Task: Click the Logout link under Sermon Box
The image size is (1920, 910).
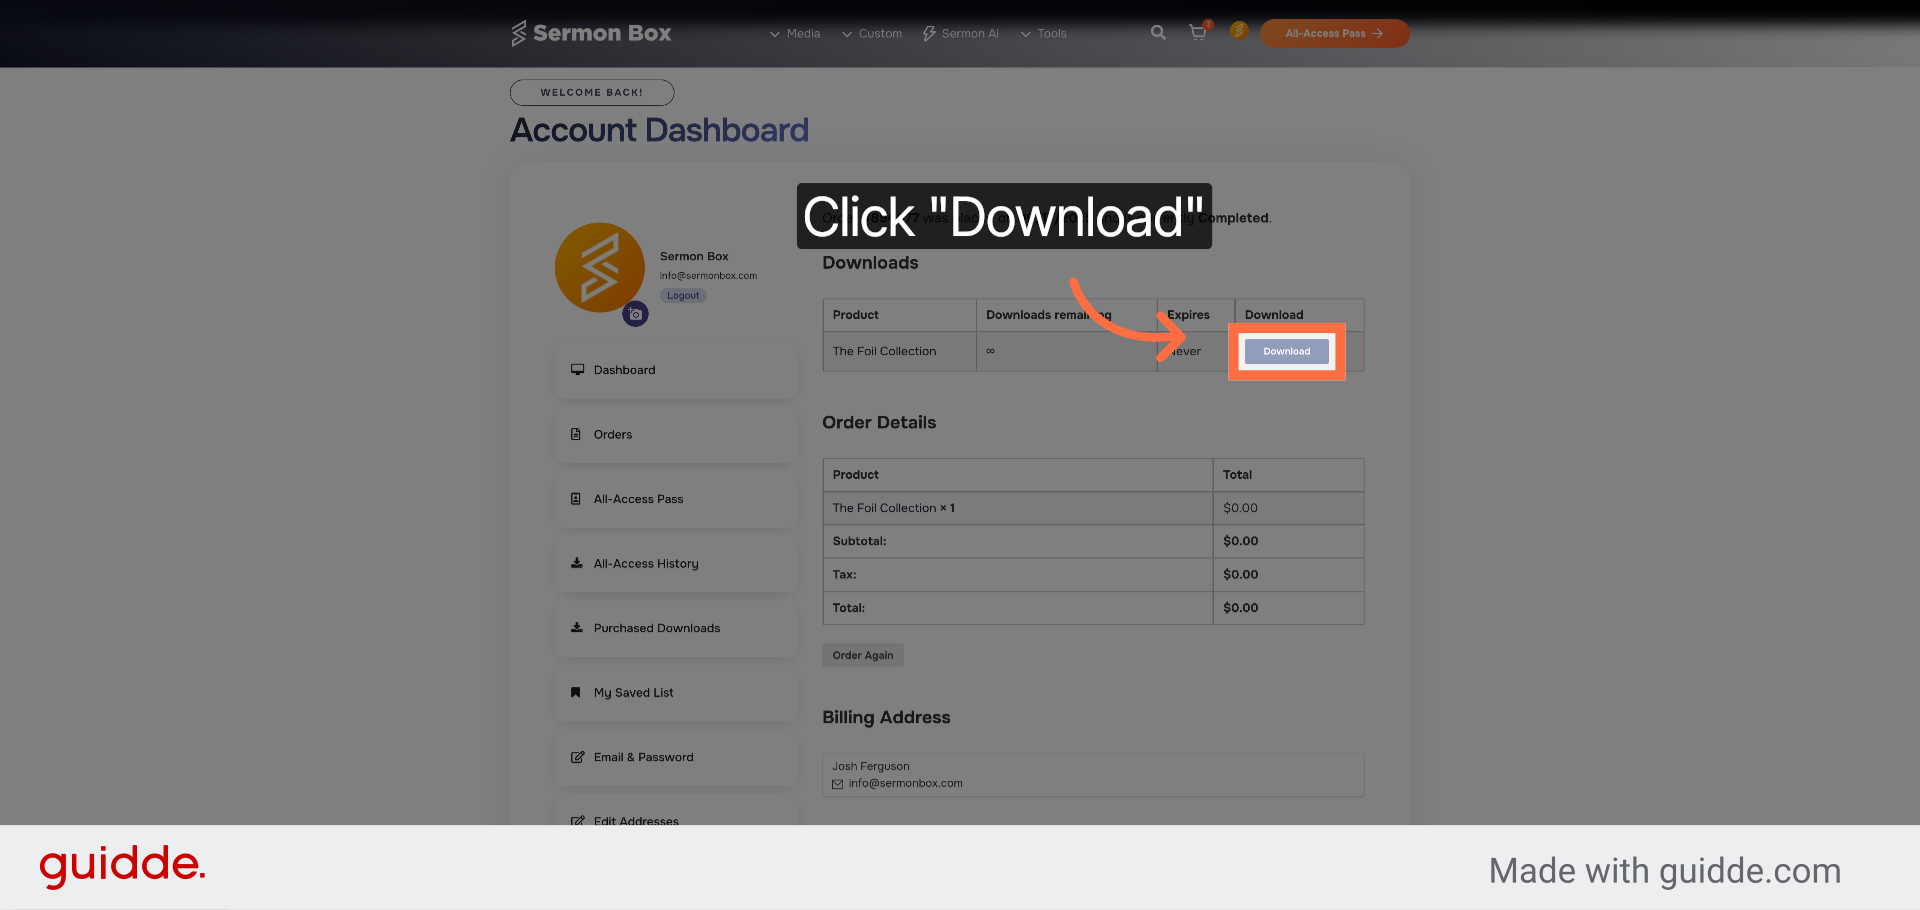Action: click(x=683, y=295)
